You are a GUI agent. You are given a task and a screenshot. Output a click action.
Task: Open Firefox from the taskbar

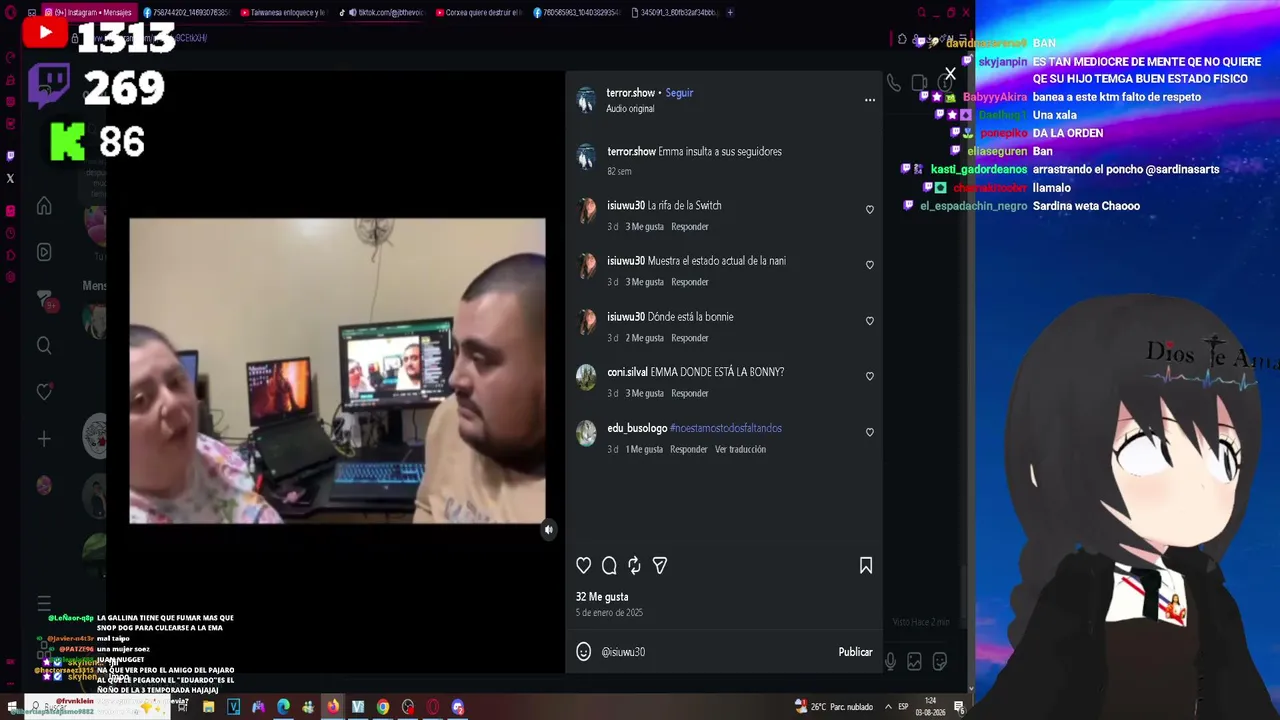(333, 707)
